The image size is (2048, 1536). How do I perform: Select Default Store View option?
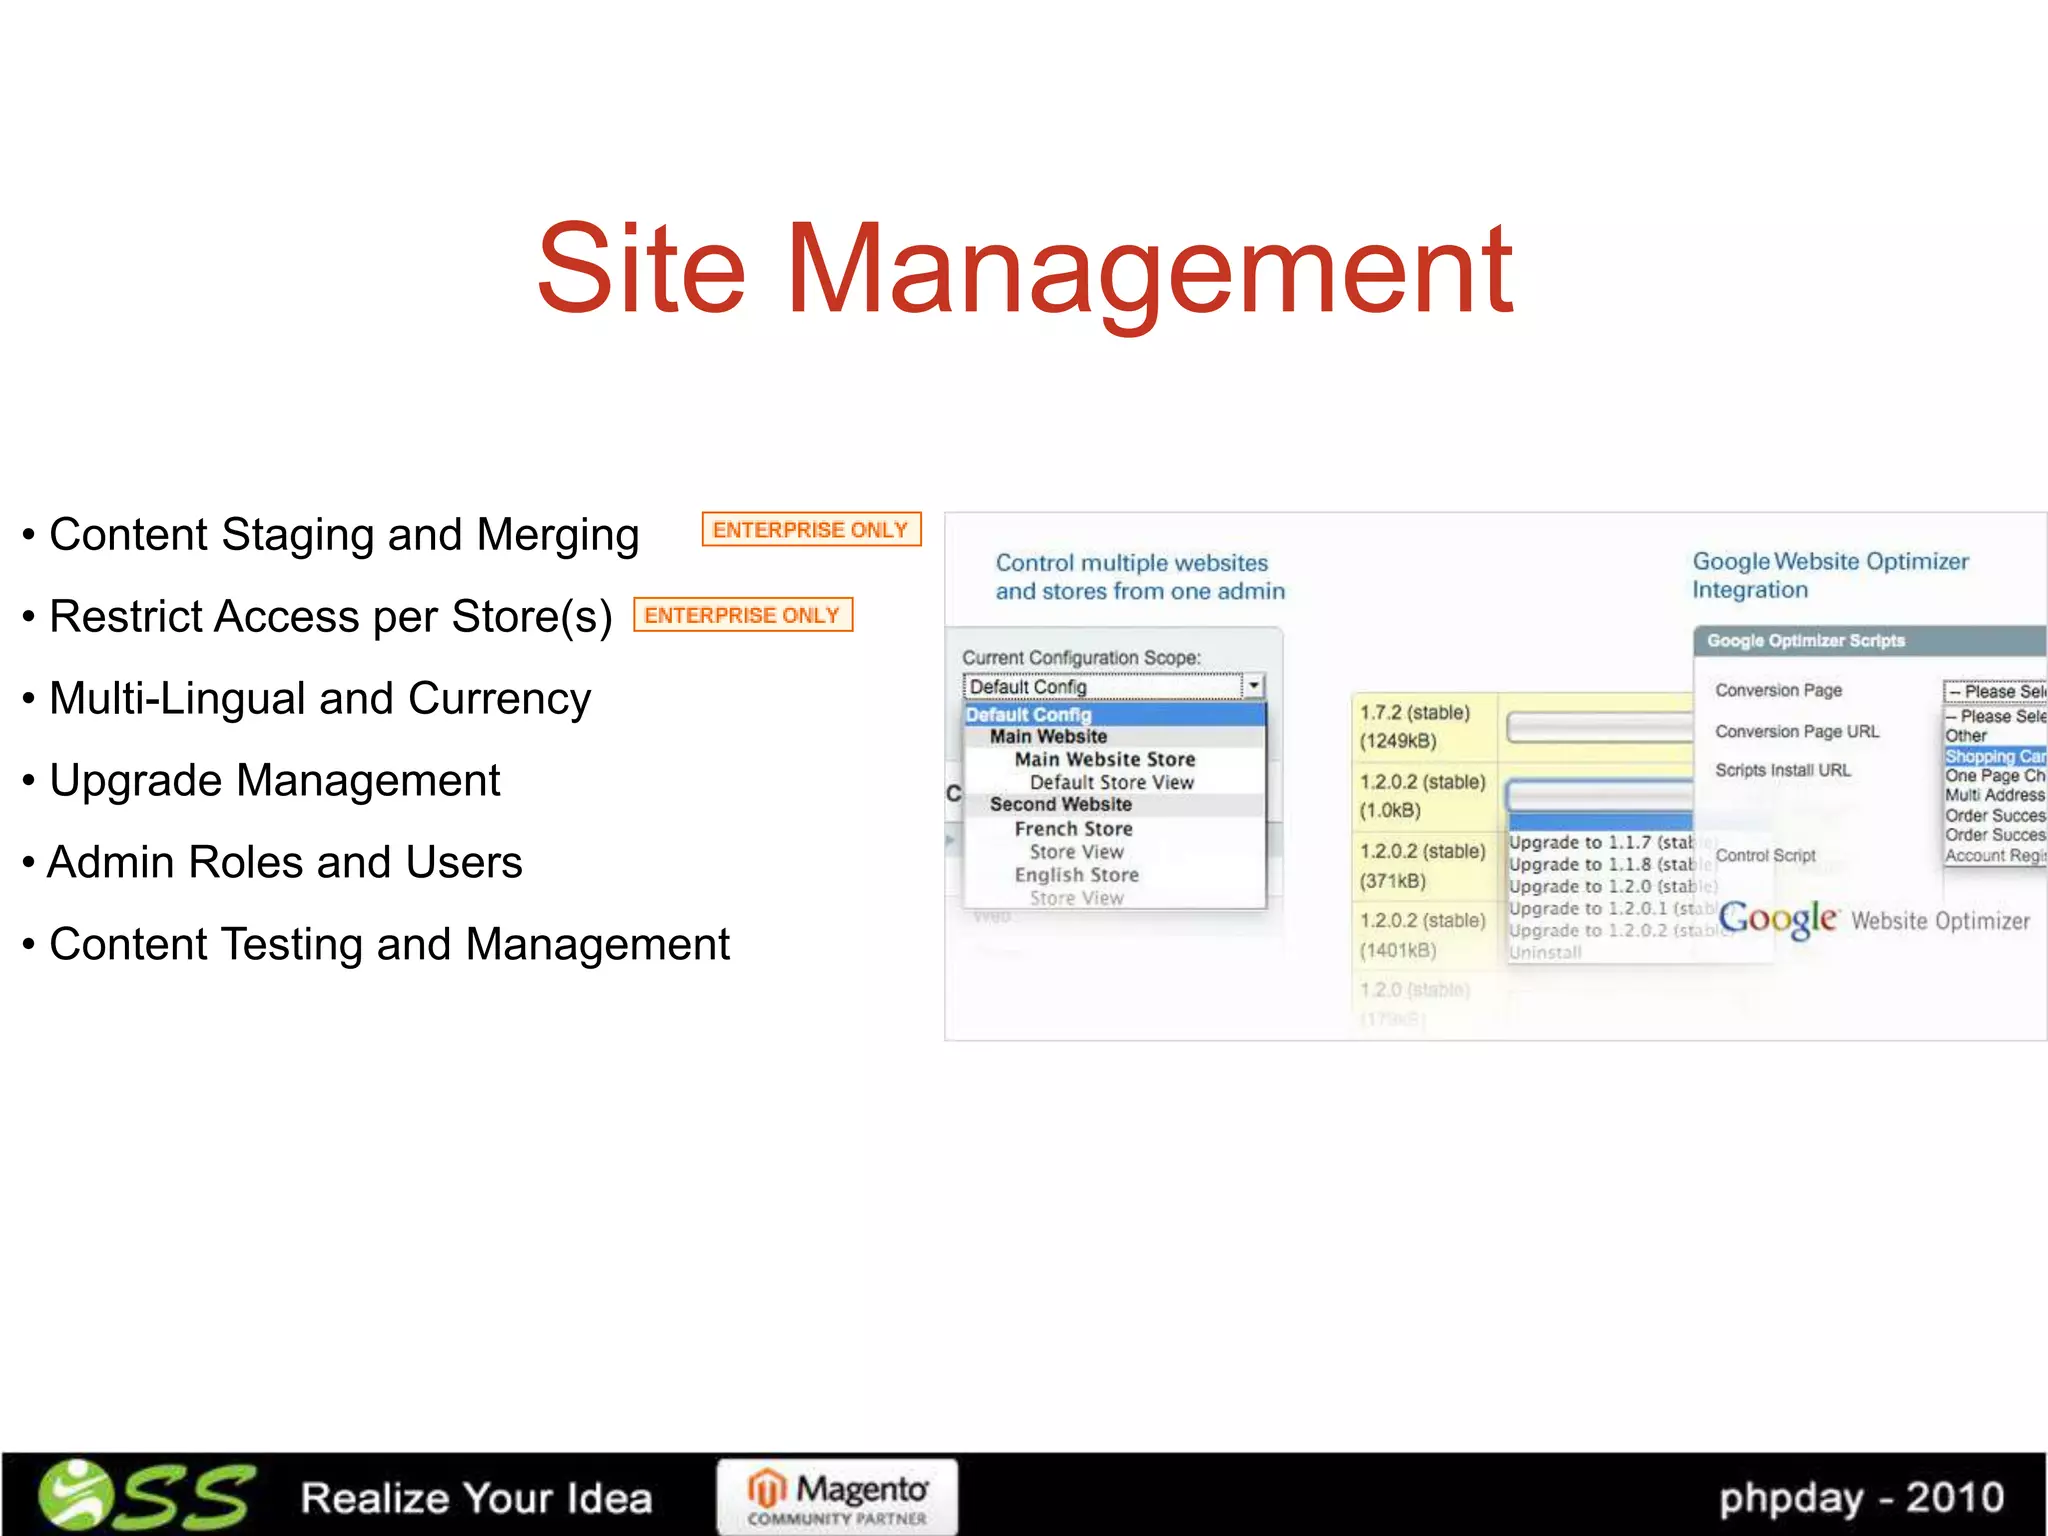pyautogui.click(x=1112, y=782)
